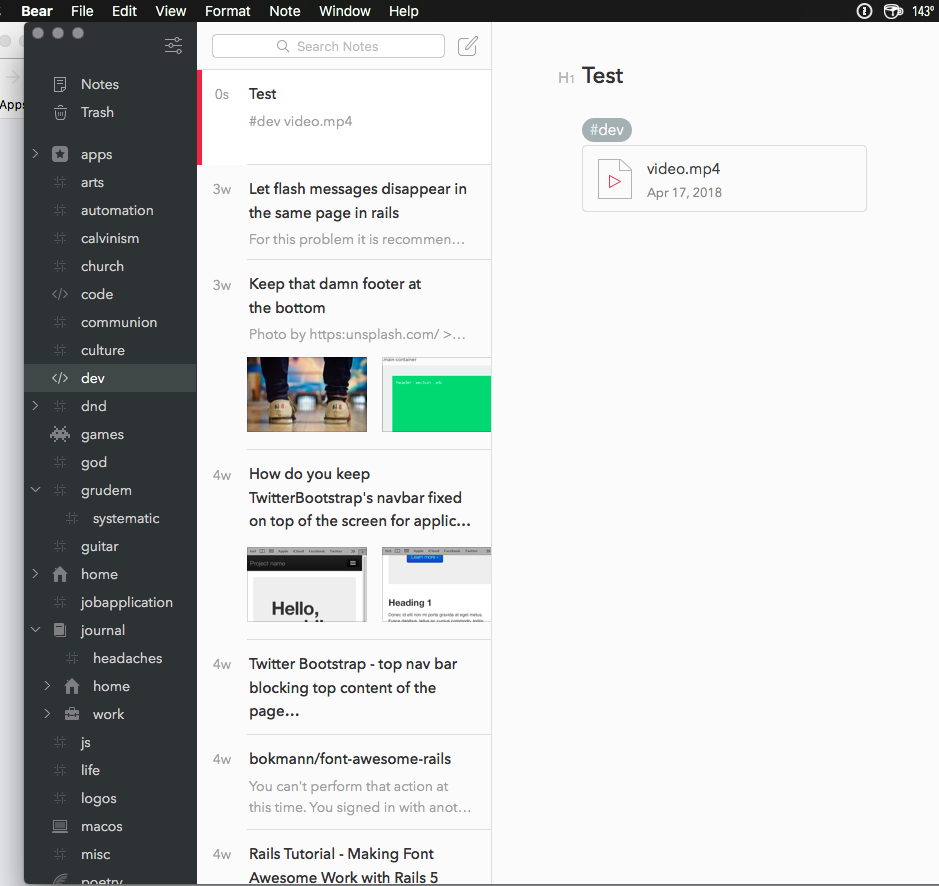Select the Test note in list
Viewport: 939px width, 886px height.
point(345,117)
